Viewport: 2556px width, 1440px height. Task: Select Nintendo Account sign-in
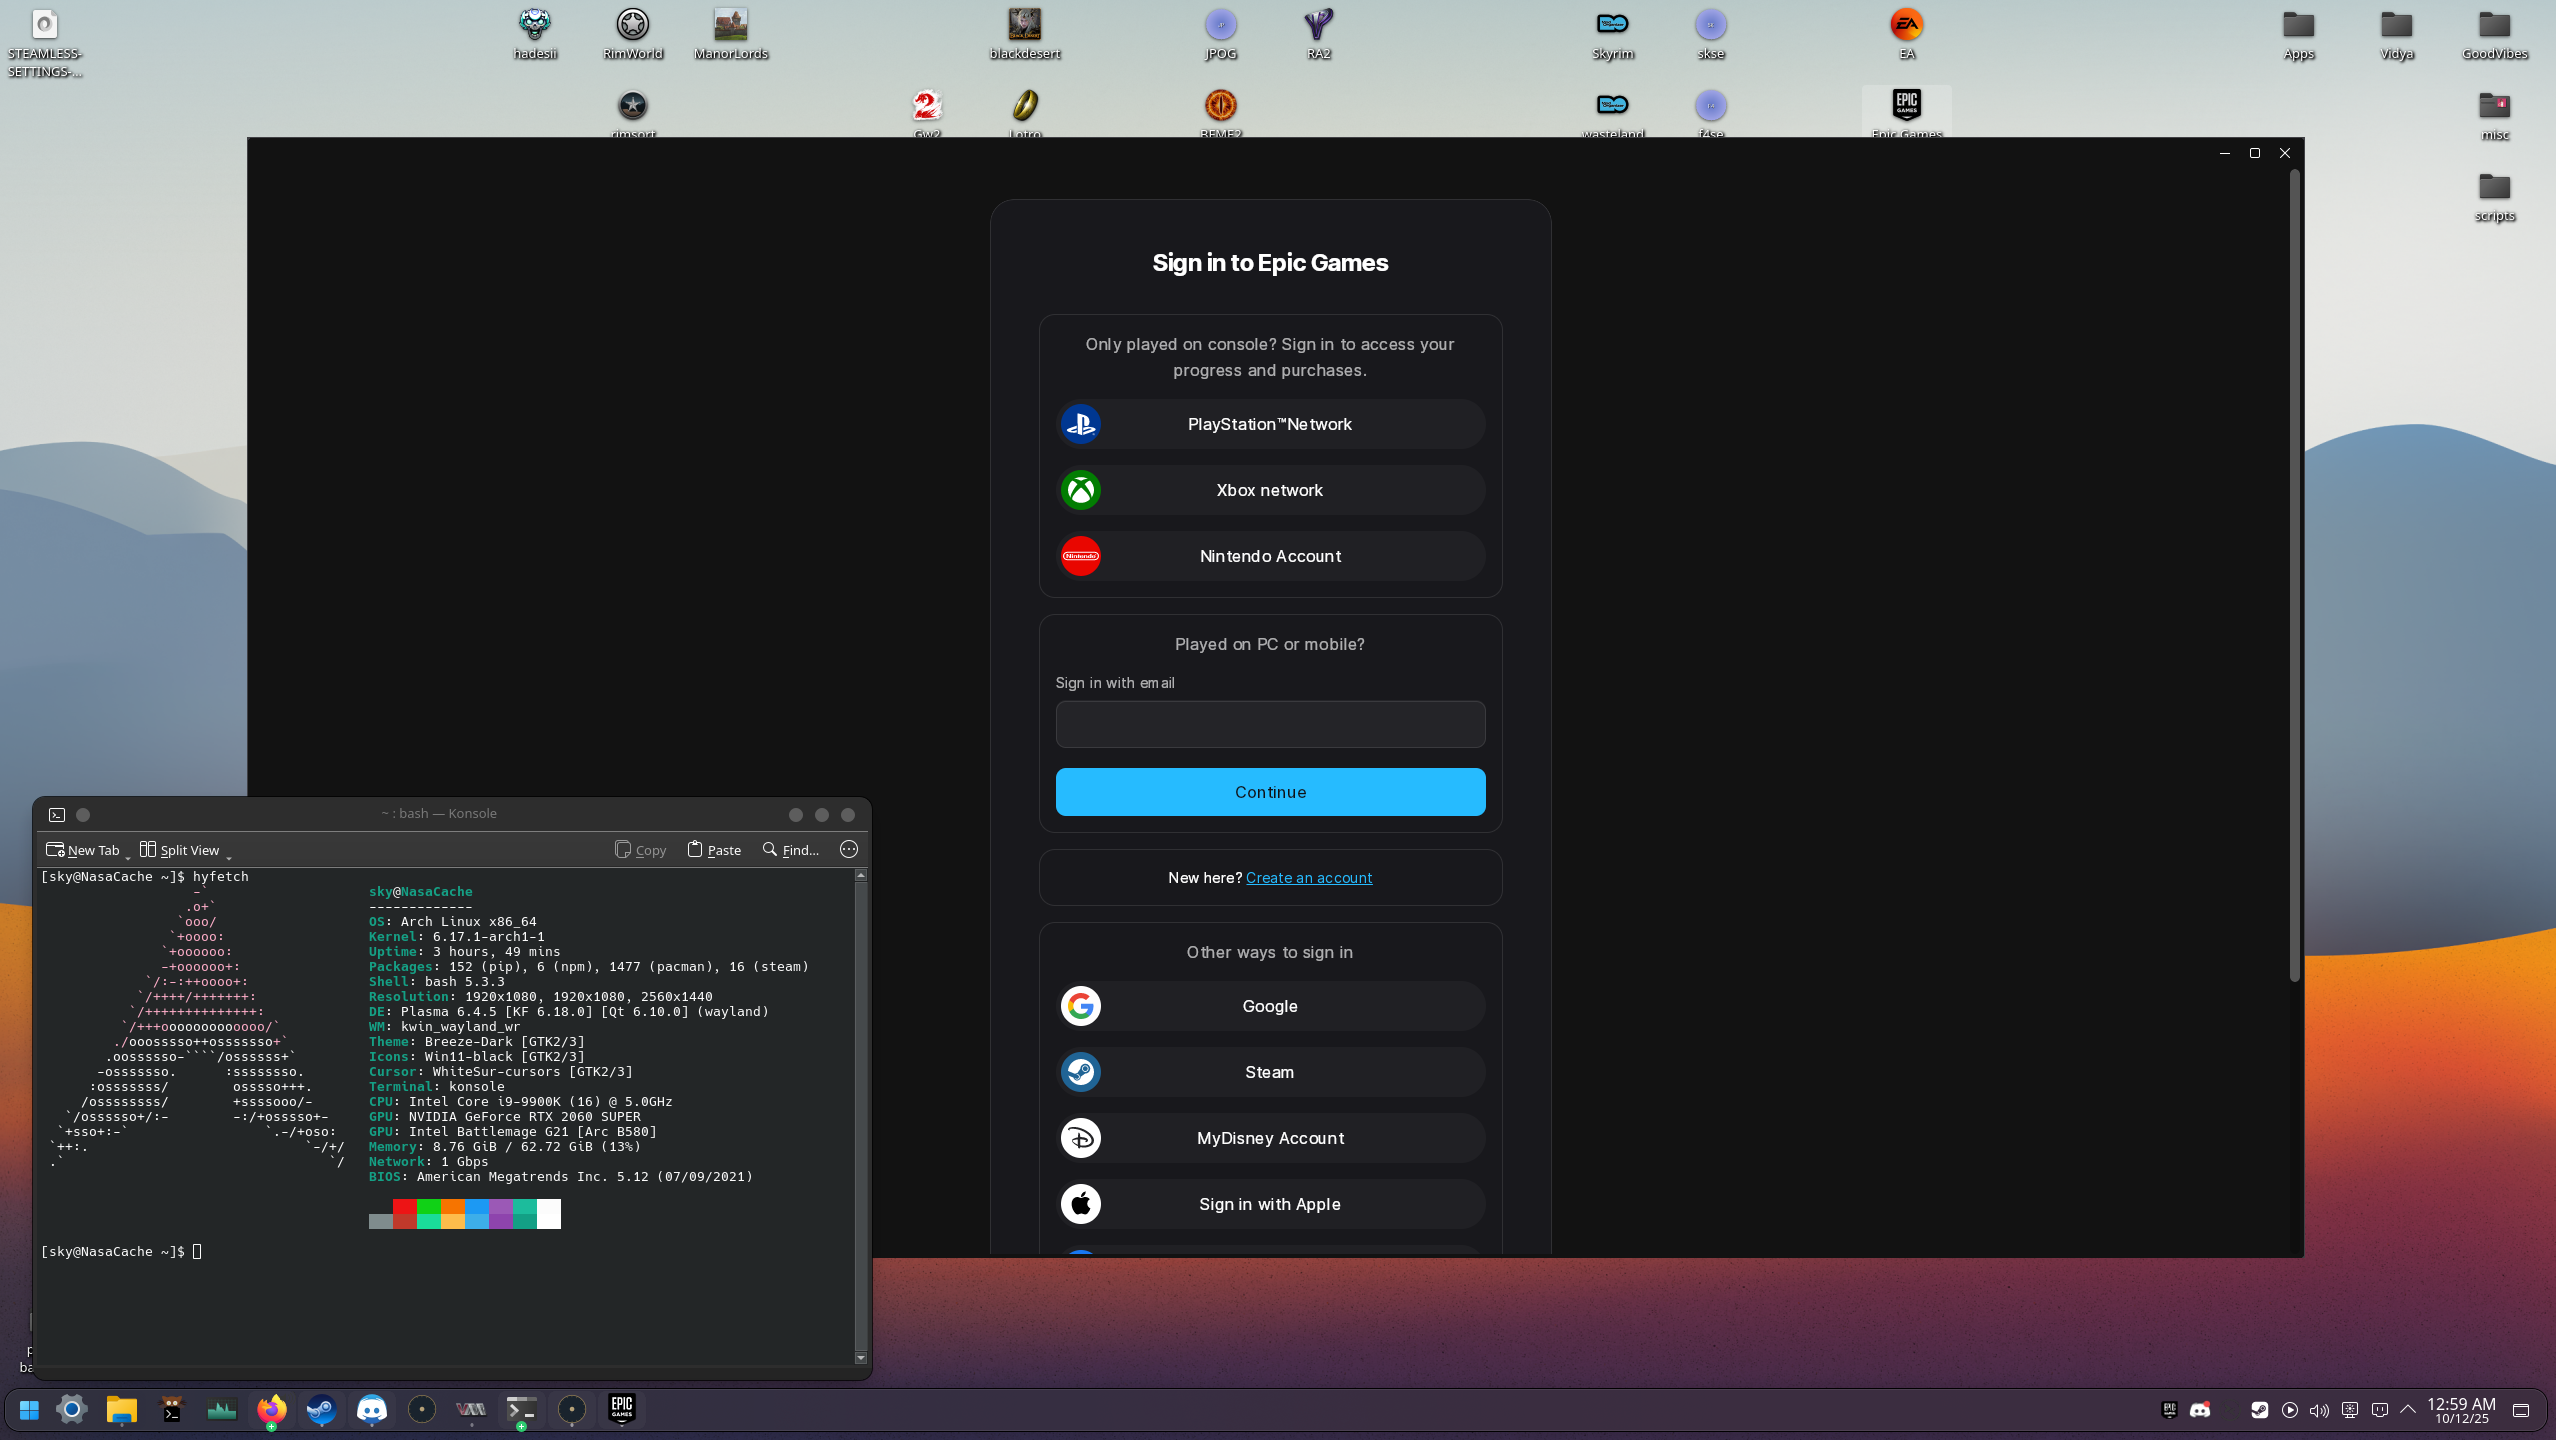[1269, 556]
